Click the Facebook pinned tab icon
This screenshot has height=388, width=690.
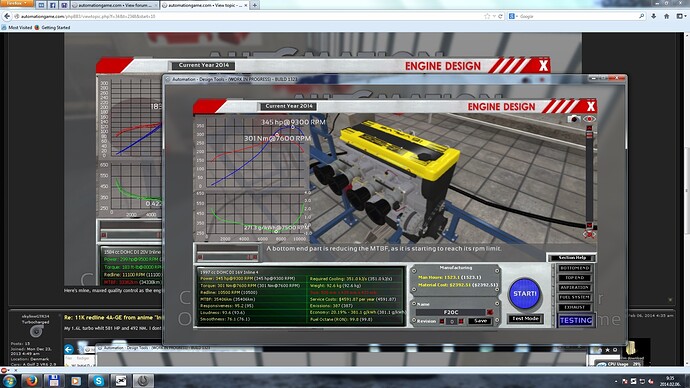[52, 5]
